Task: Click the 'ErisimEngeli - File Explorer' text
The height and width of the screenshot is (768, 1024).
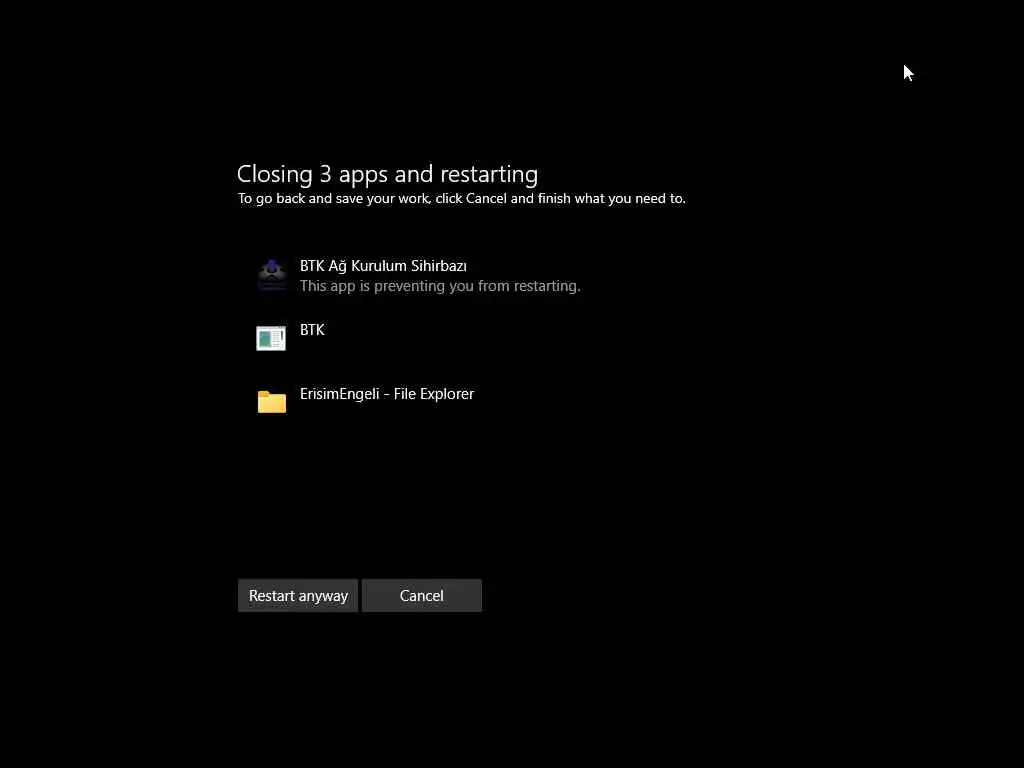Action: pyautogui.click(x=387, y=394)
